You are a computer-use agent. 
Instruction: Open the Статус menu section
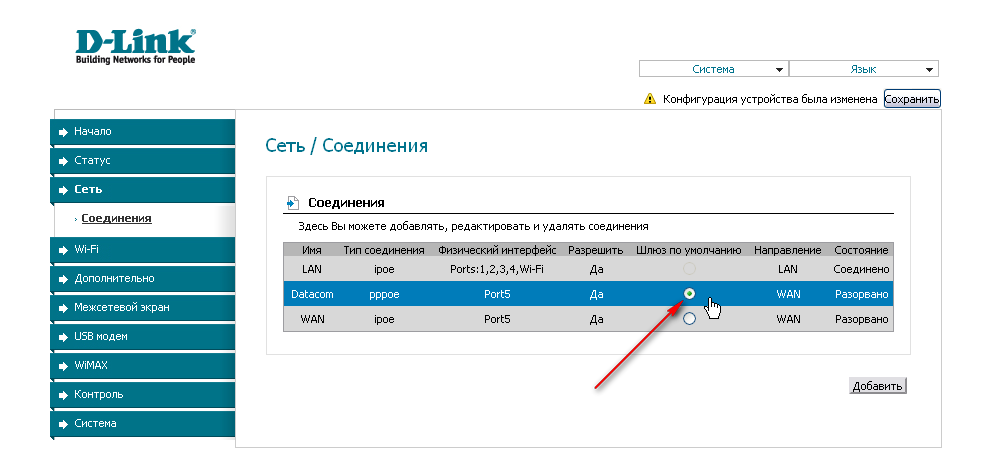click(x=142, y=161)
